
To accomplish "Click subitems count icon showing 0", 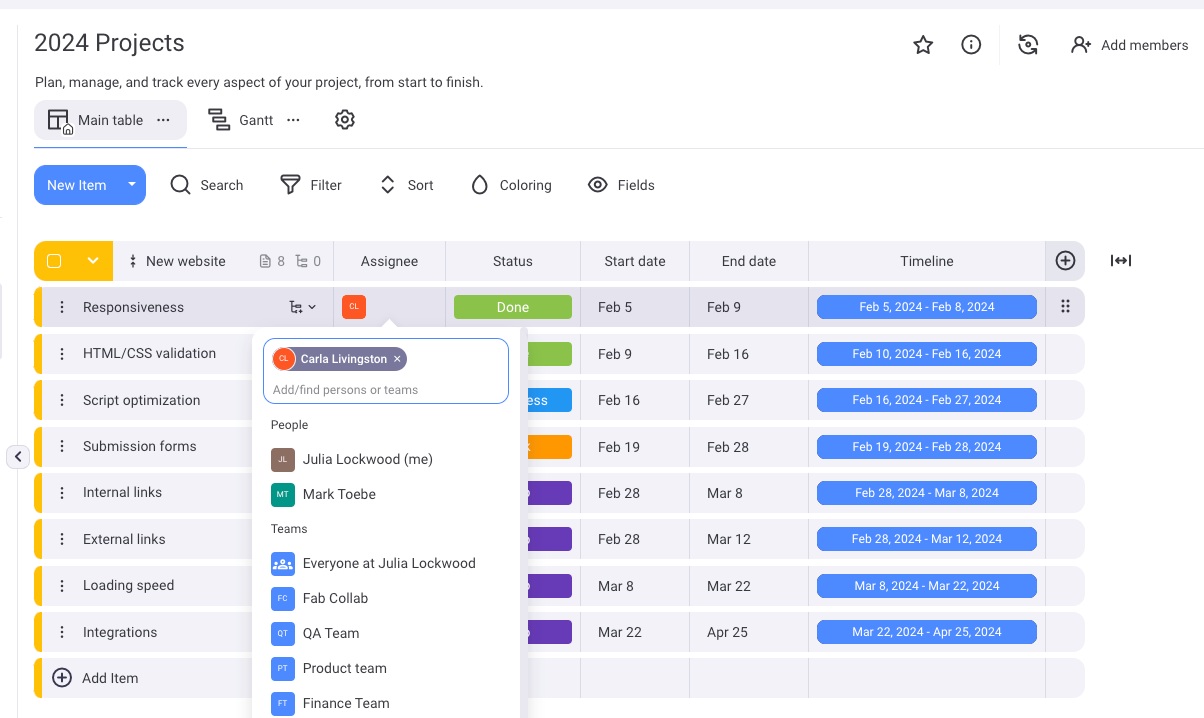I will click(x=308, y=261).
